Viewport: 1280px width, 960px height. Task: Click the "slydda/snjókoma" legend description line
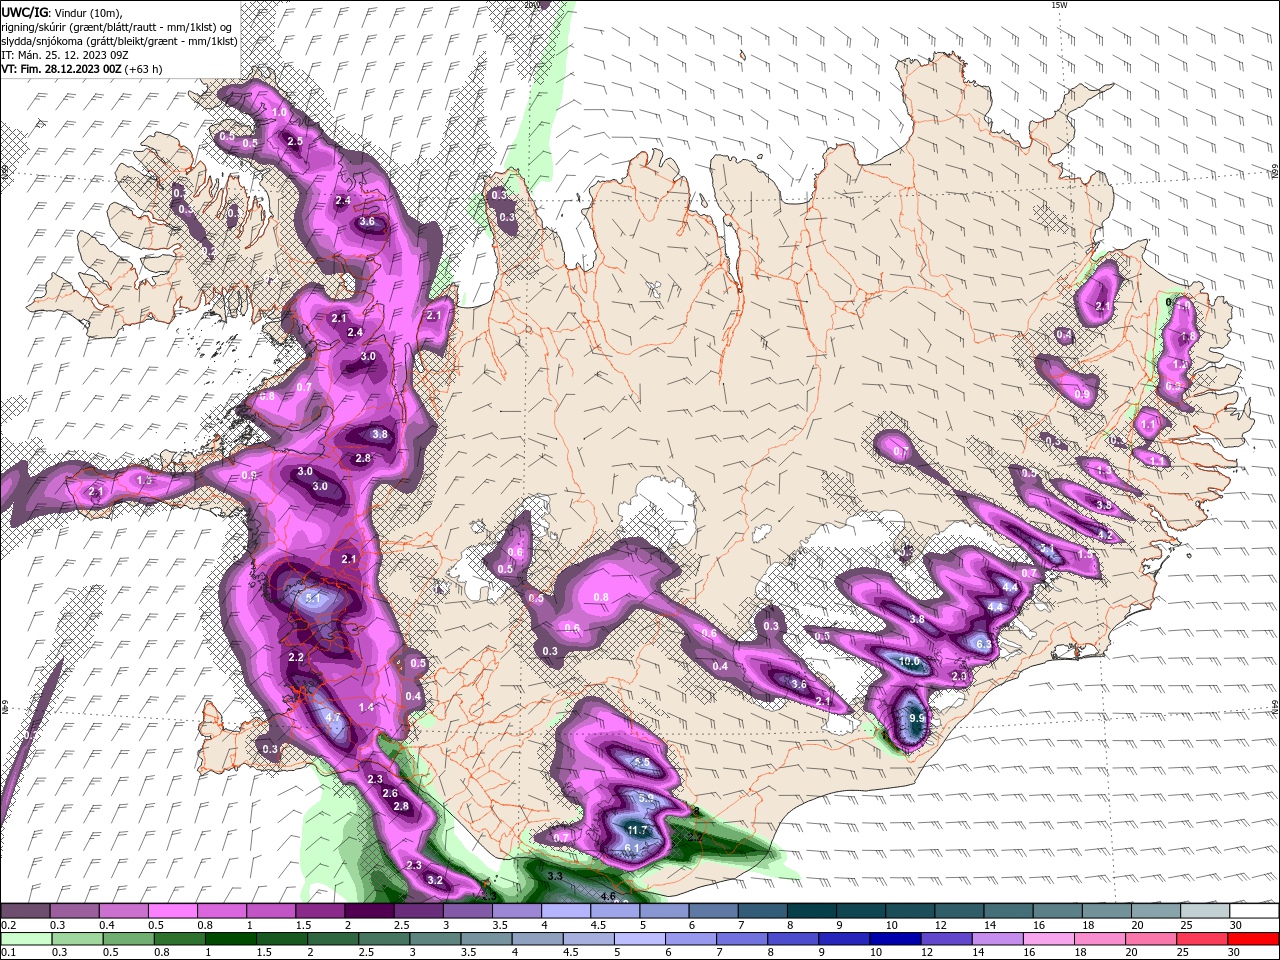click(119, 41)
